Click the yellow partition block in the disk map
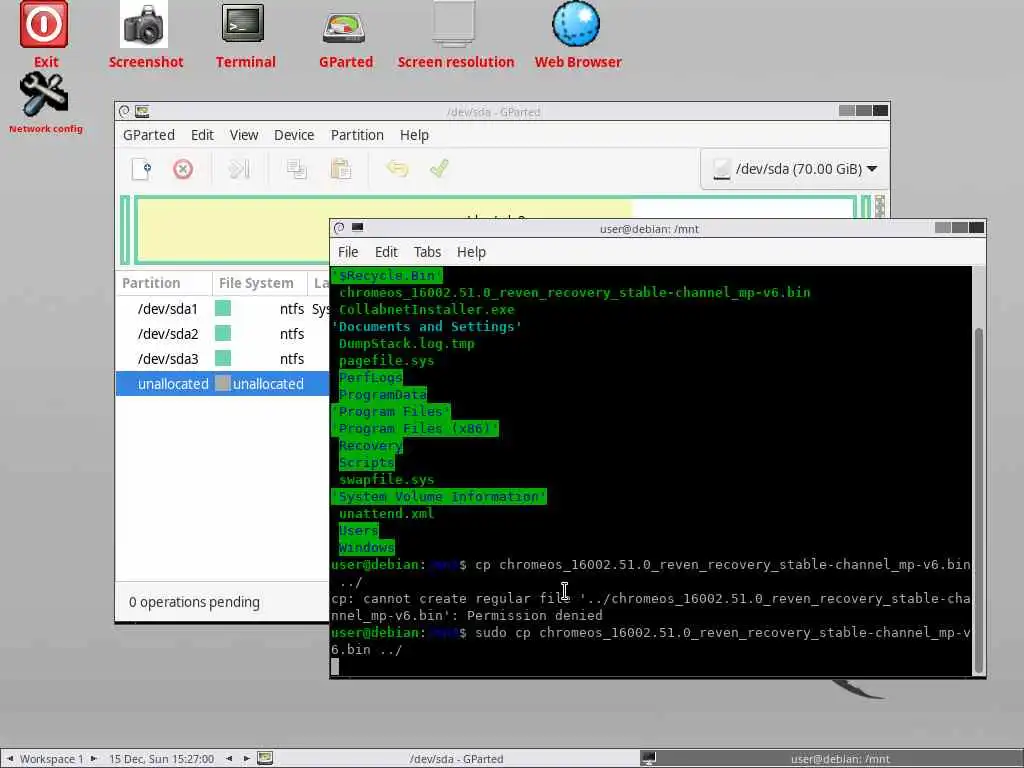The image size is (1024, 768). tap(232, 230)
